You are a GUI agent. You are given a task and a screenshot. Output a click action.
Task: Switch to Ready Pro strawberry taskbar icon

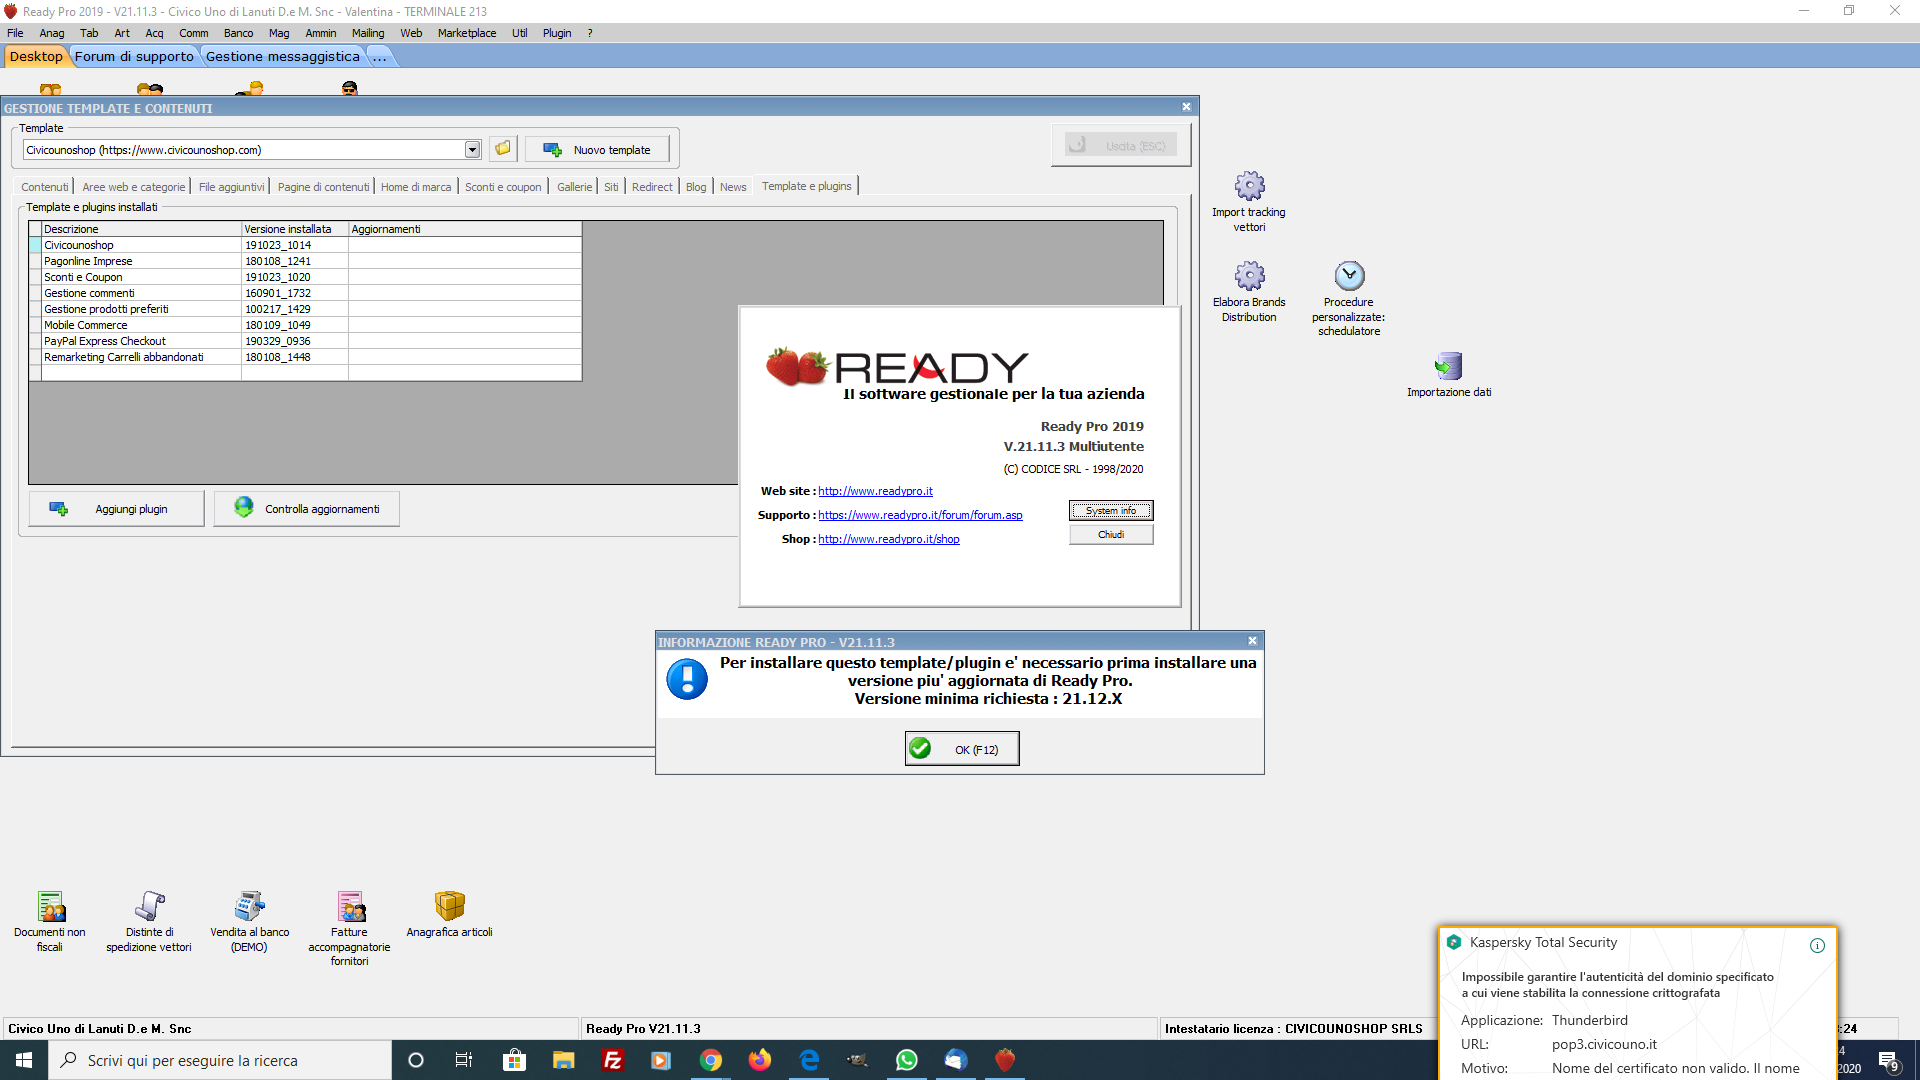tap(1005, 1060)
